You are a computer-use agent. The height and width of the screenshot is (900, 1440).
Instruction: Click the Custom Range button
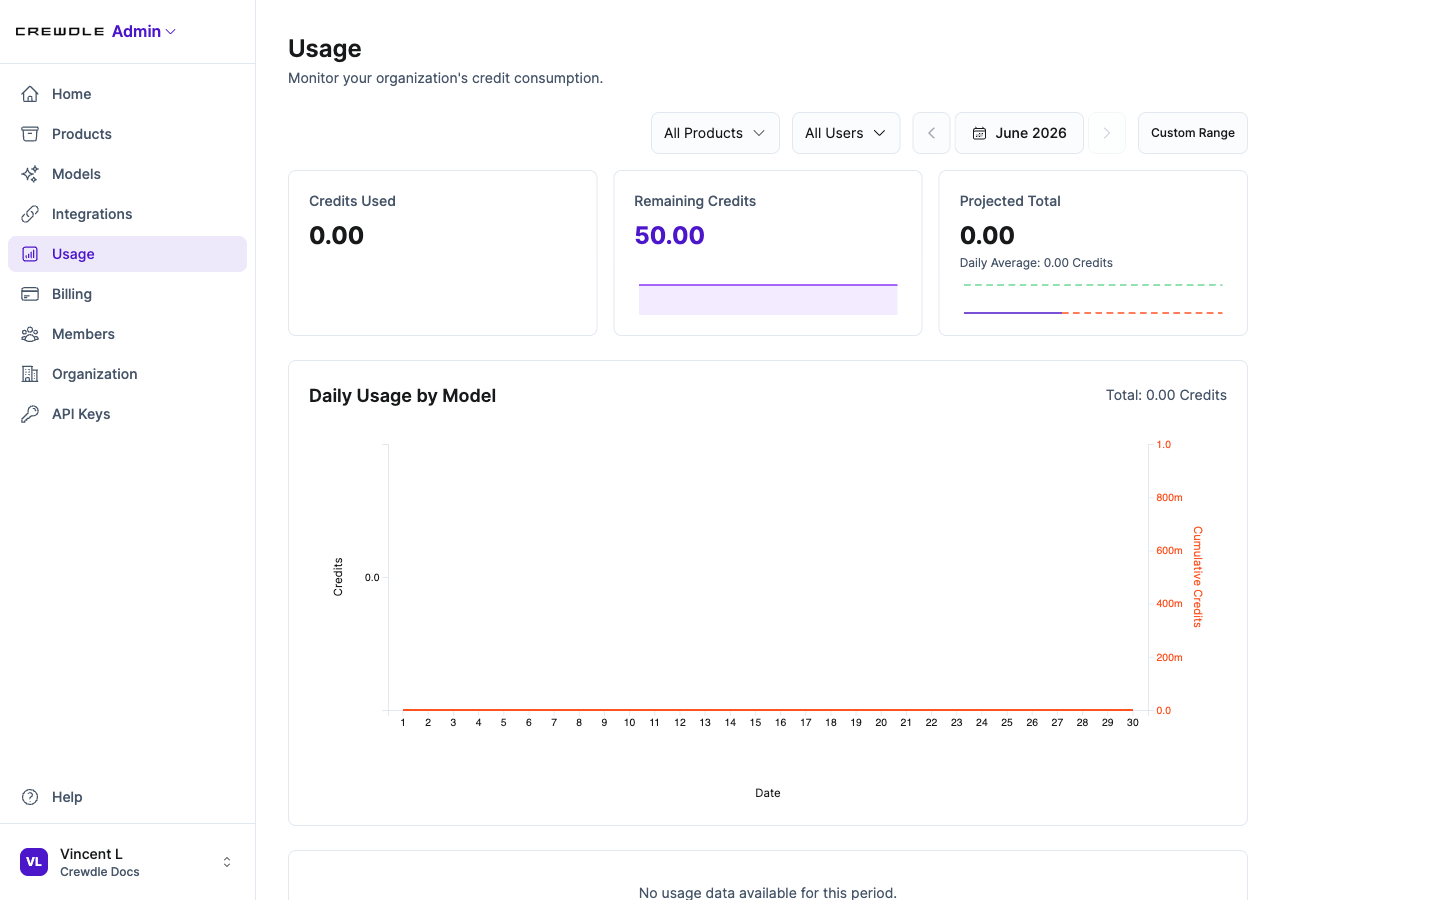[1193, 133]
